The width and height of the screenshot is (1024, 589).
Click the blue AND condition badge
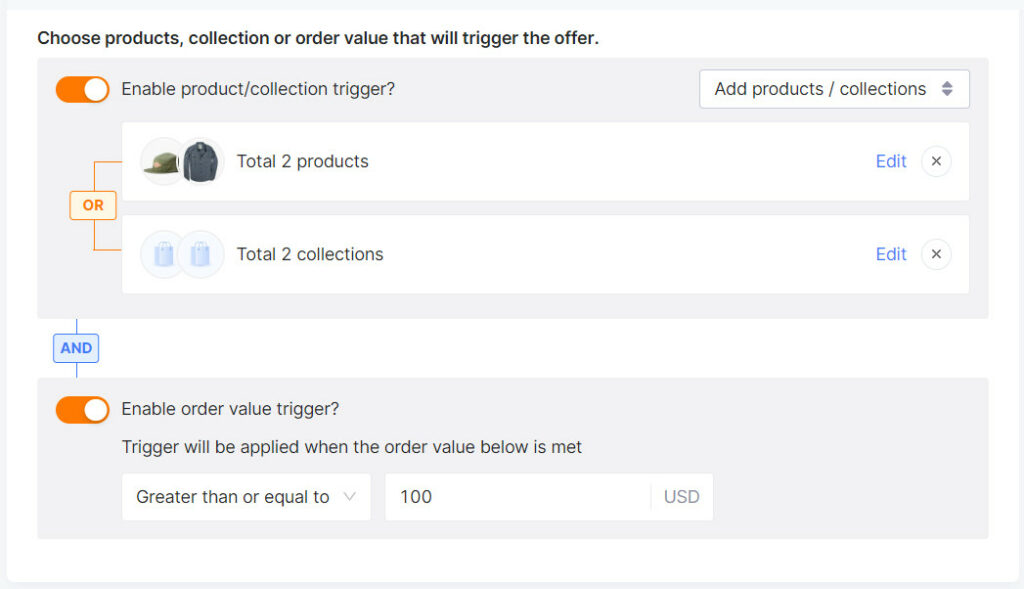pos(76,348)
